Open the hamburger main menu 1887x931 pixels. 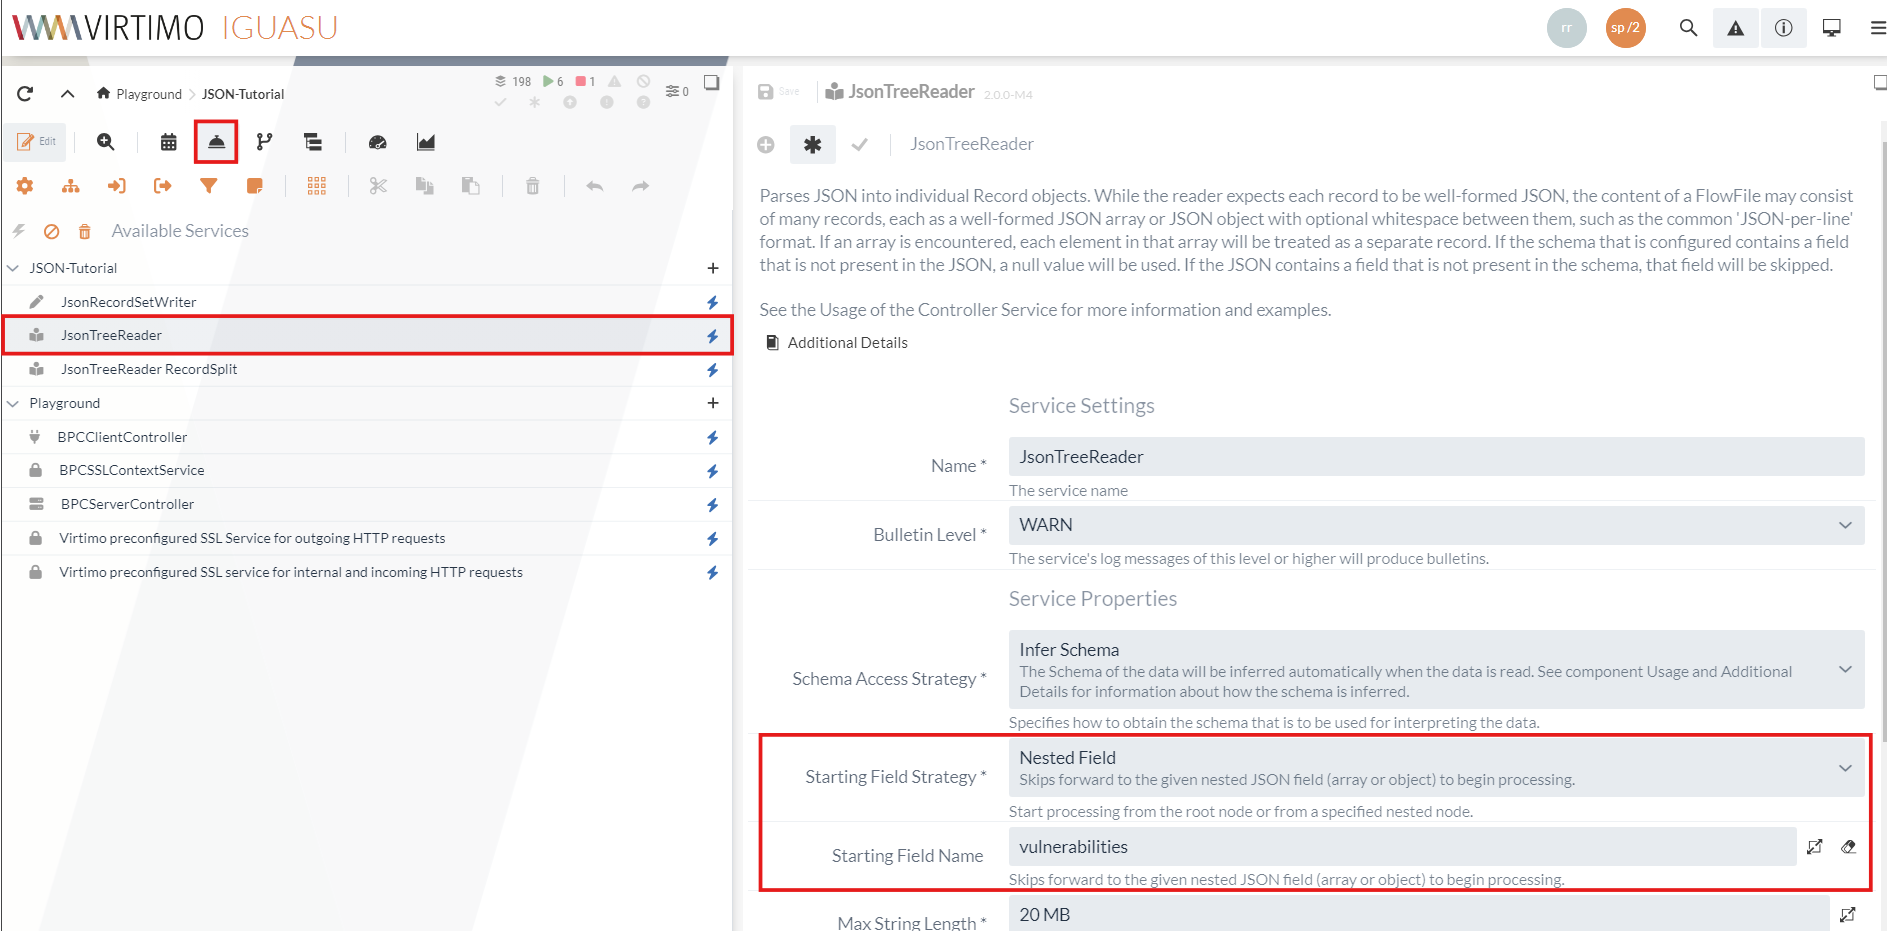pyautogui.click(x=1878, y=28)
